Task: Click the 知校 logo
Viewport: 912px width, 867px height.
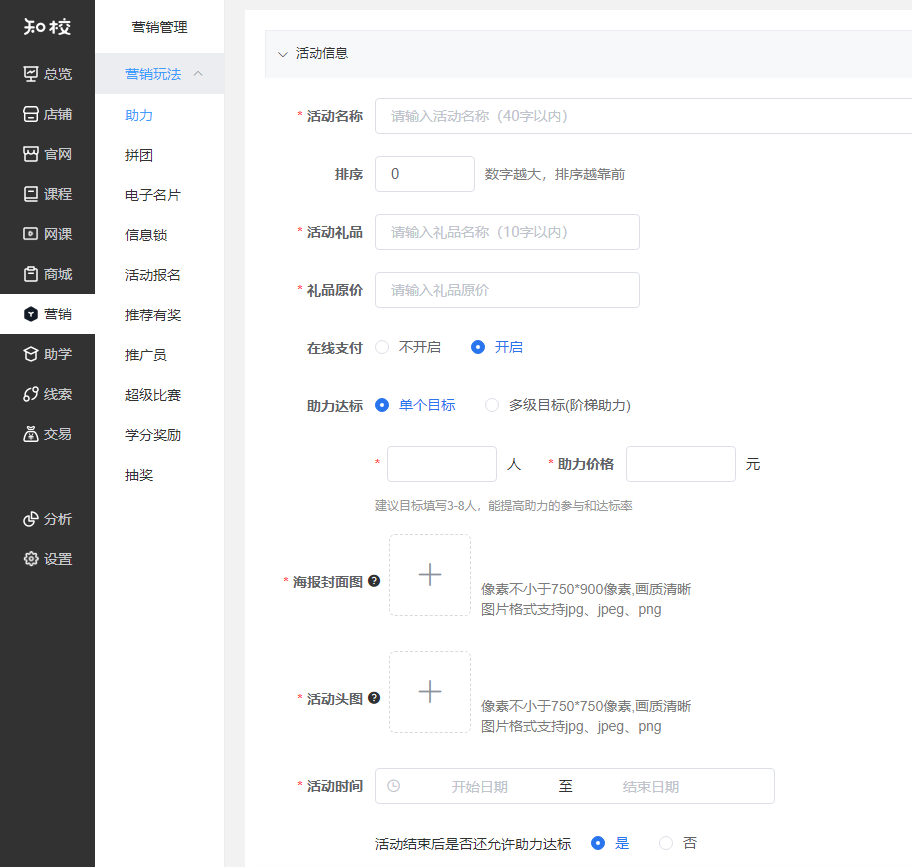Action: point(47,27)
